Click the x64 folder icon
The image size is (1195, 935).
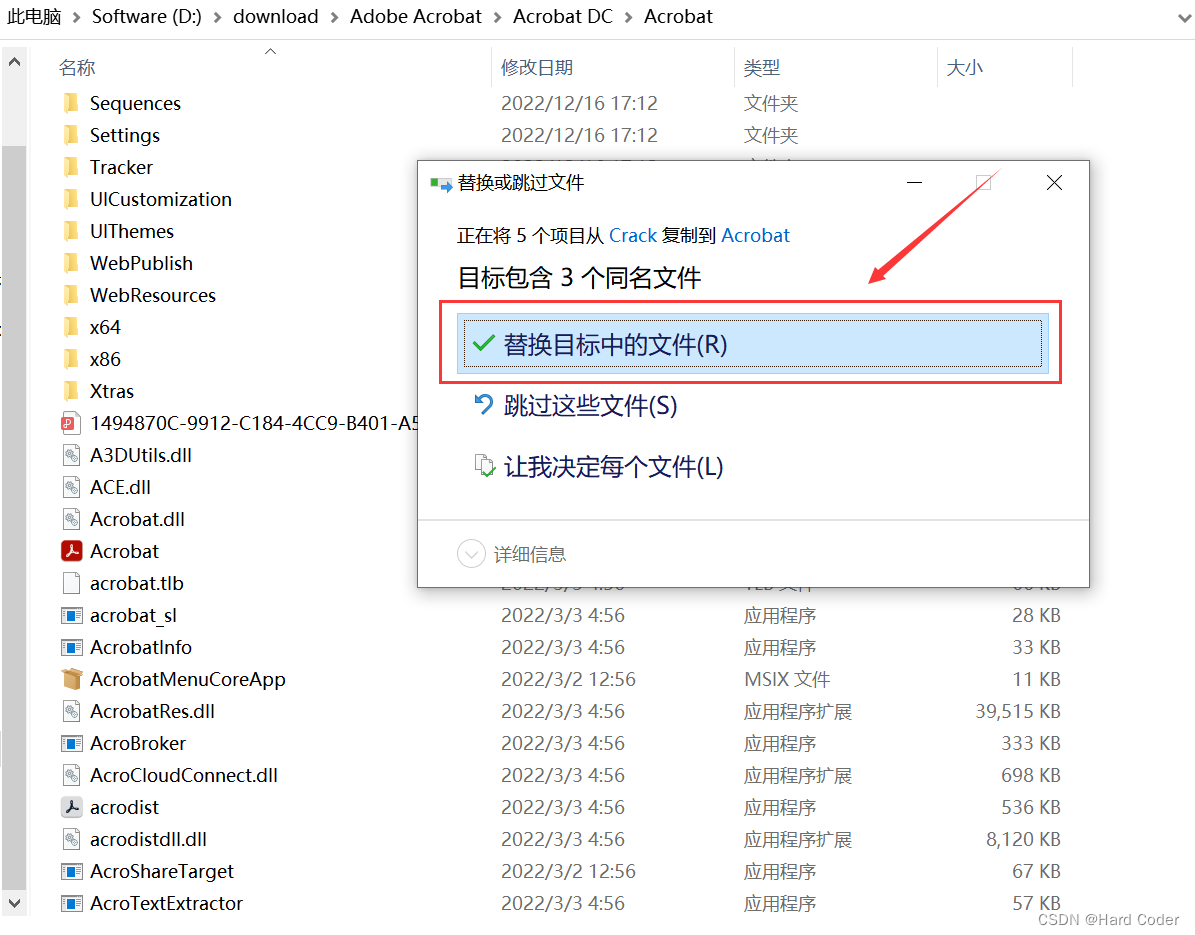point(71,327)
